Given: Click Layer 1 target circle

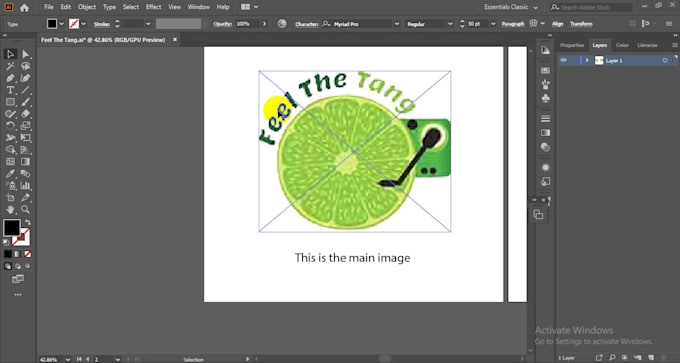Looking at the screenshot, I should (665, 61).
